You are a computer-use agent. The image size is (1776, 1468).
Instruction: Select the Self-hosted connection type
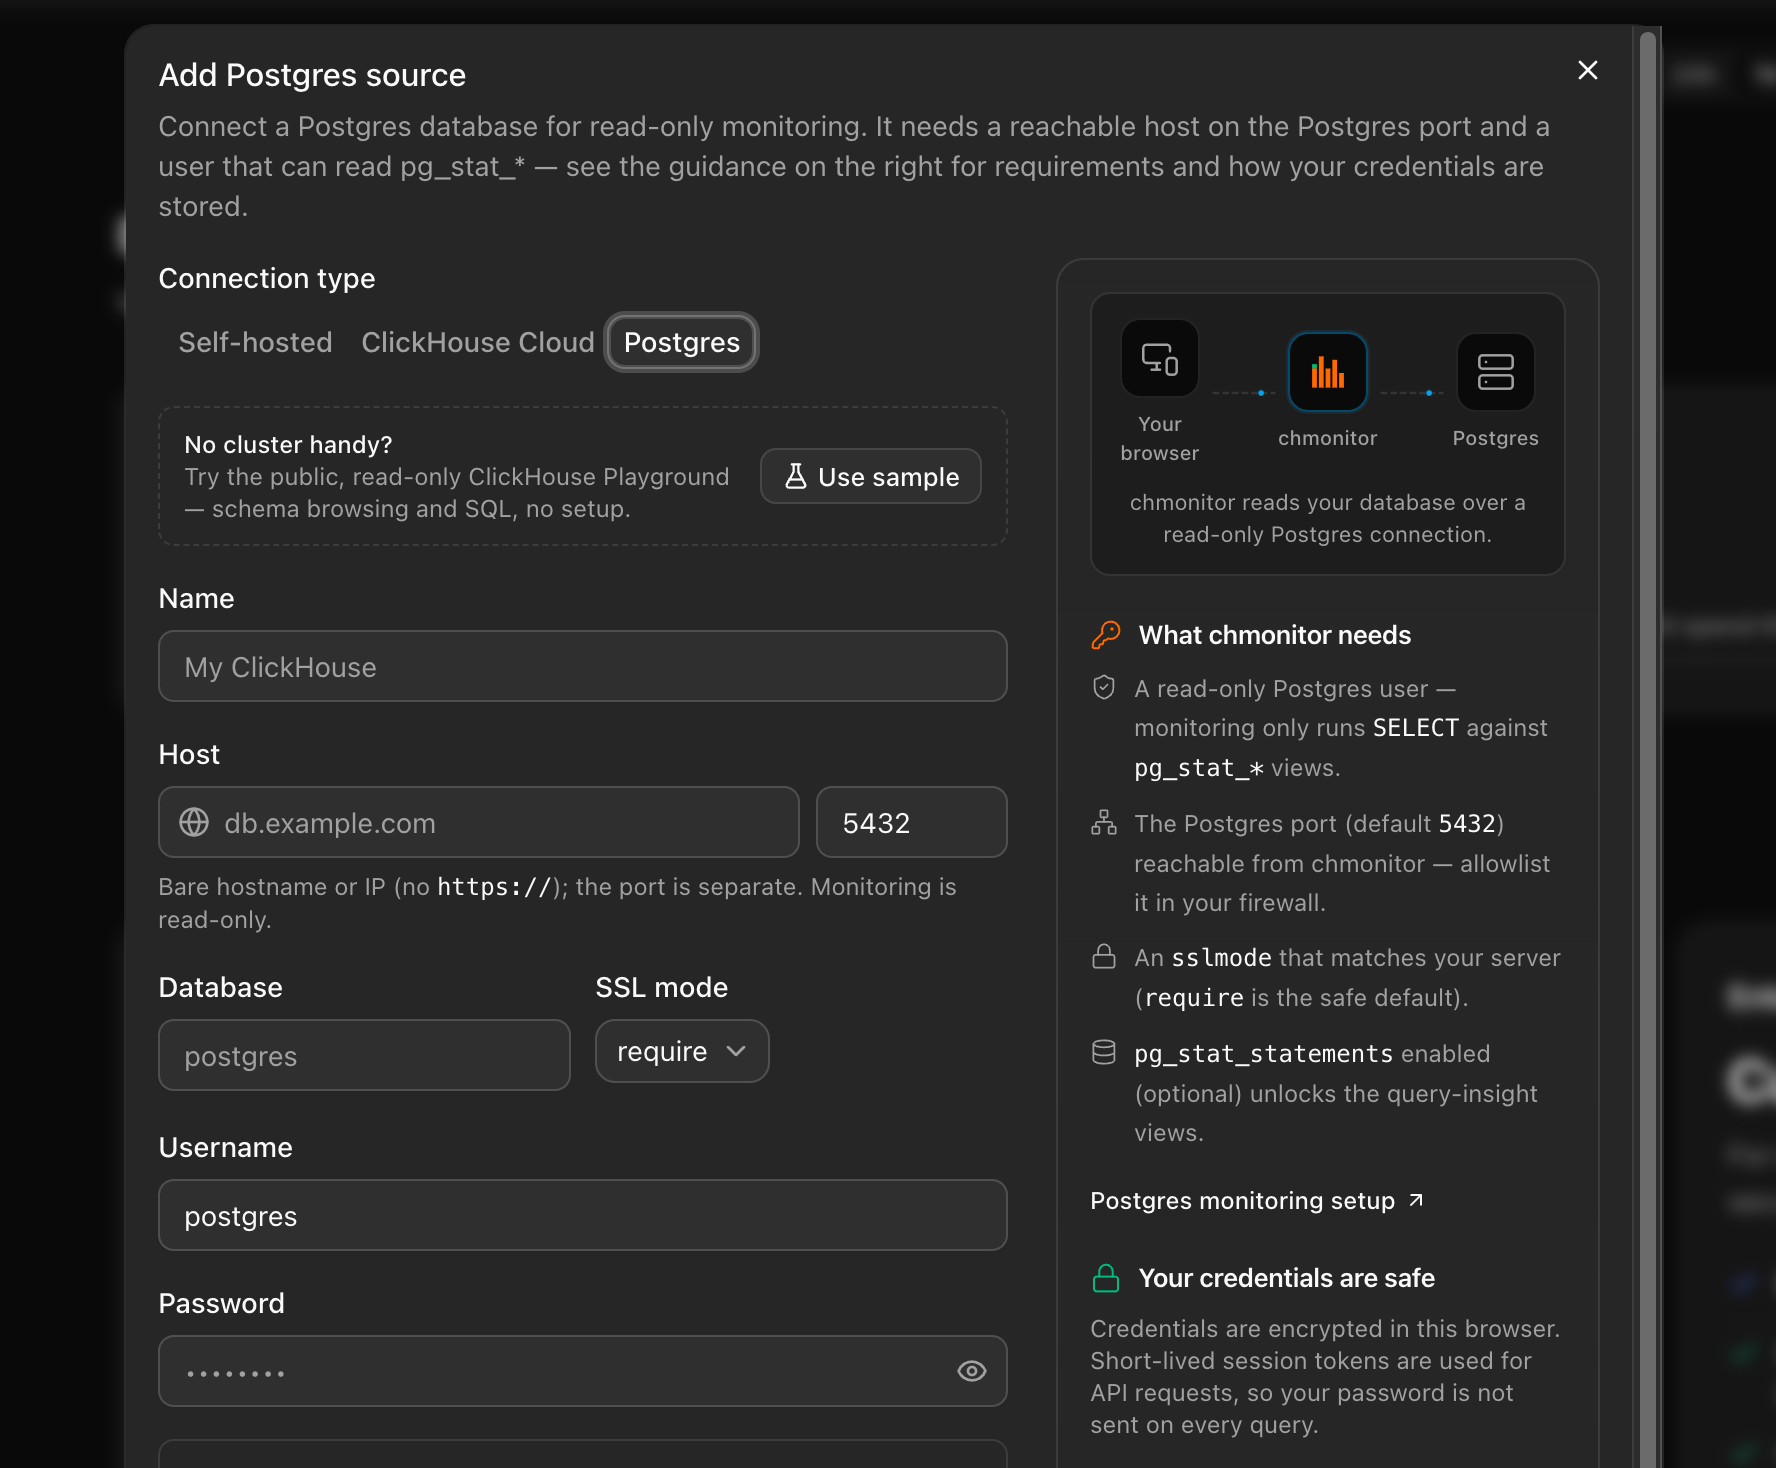click(x=255, y=342)
